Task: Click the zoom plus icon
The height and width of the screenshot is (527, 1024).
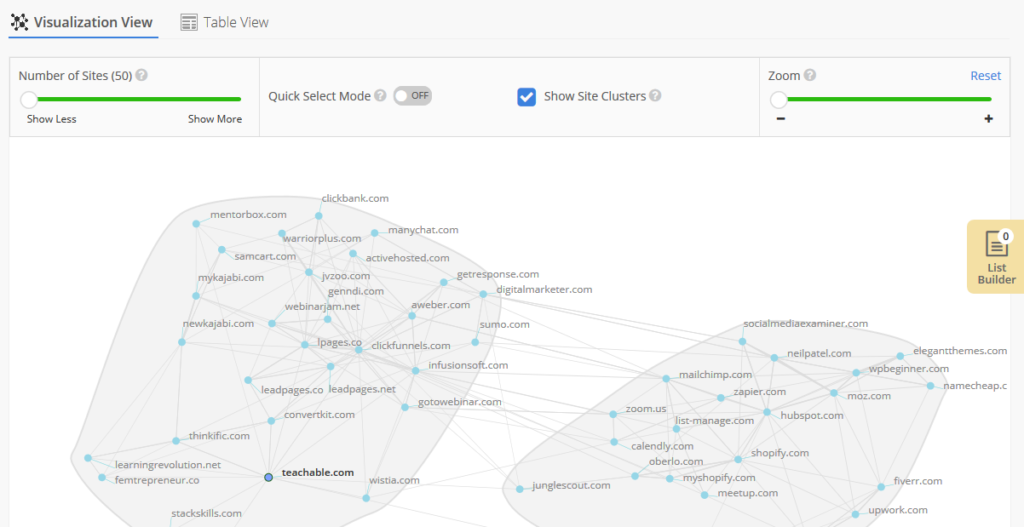Action: pos(988,119)
